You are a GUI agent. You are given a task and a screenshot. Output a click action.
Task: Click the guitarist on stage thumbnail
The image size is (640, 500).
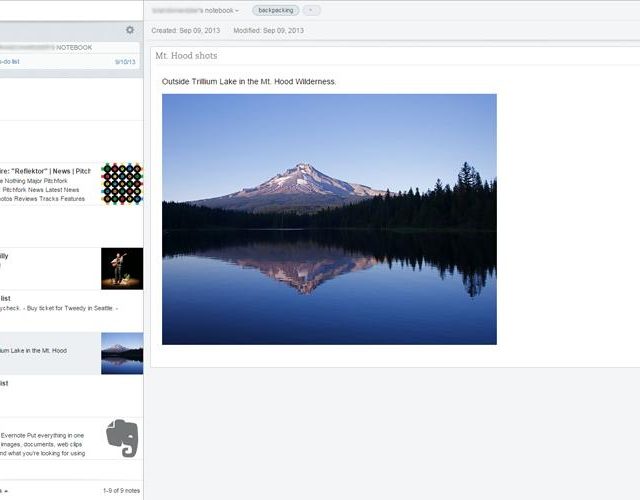tap(122, 269)
